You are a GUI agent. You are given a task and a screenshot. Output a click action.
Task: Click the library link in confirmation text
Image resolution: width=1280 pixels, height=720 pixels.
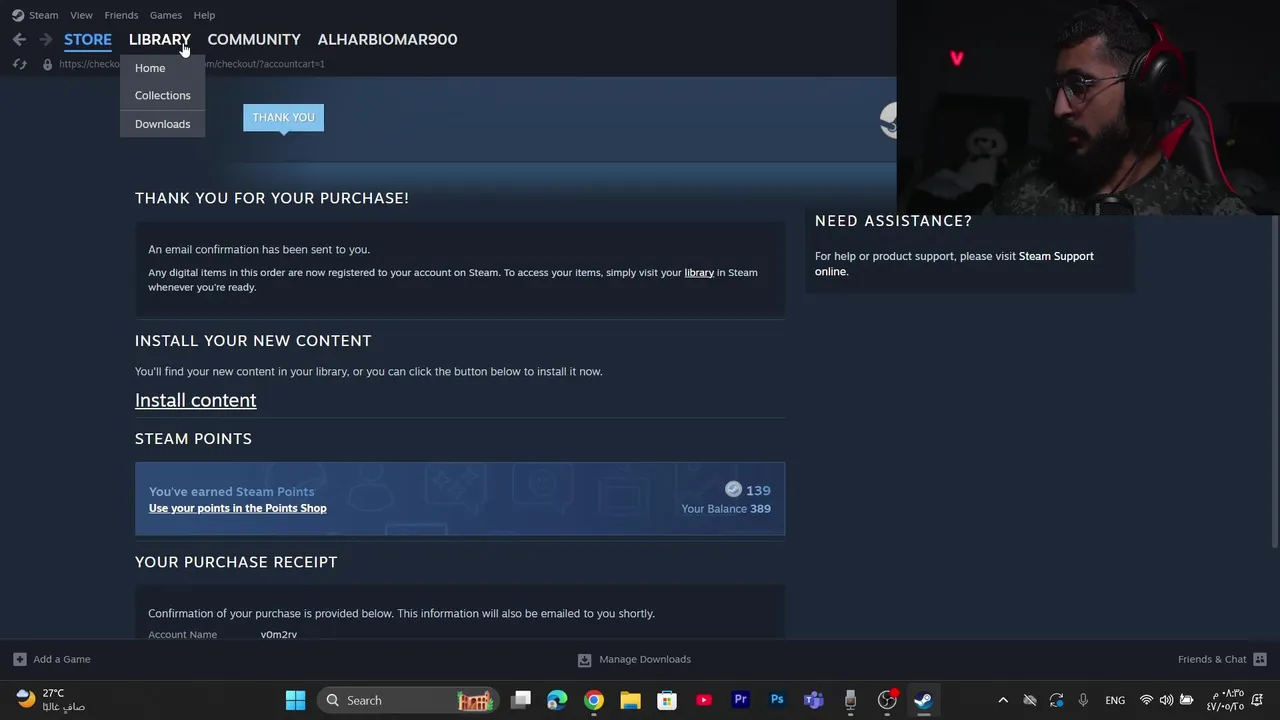699,272
